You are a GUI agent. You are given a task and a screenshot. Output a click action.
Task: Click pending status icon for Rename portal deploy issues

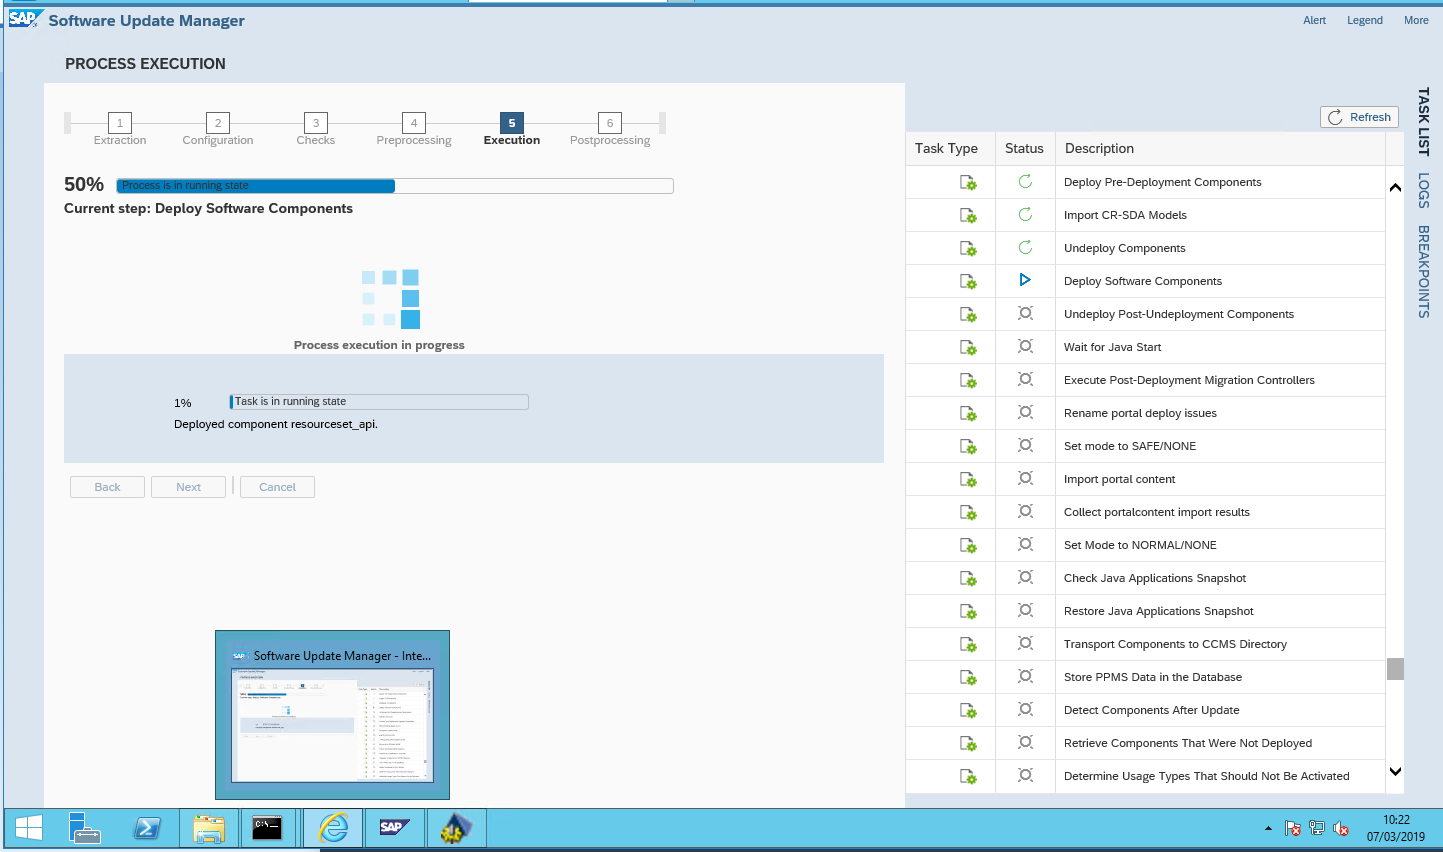coord(1025,412)
